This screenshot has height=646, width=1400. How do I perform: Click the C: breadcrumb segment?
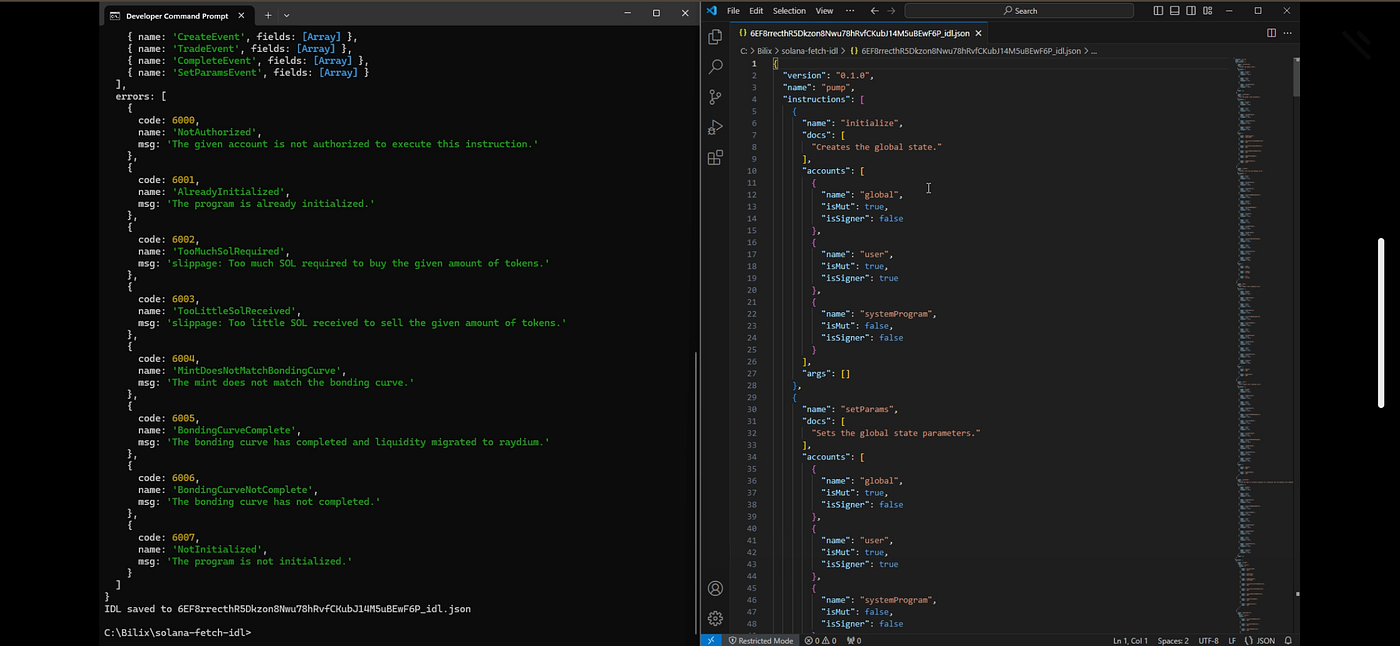coord(744,50)
